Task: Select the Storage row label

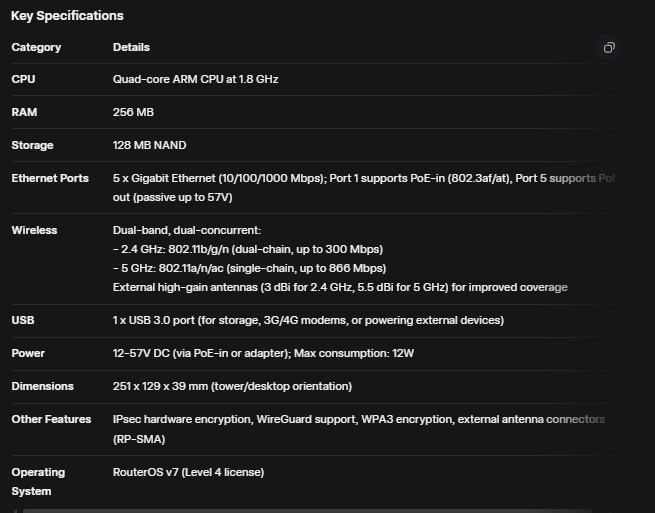Action: pos(32,145)
